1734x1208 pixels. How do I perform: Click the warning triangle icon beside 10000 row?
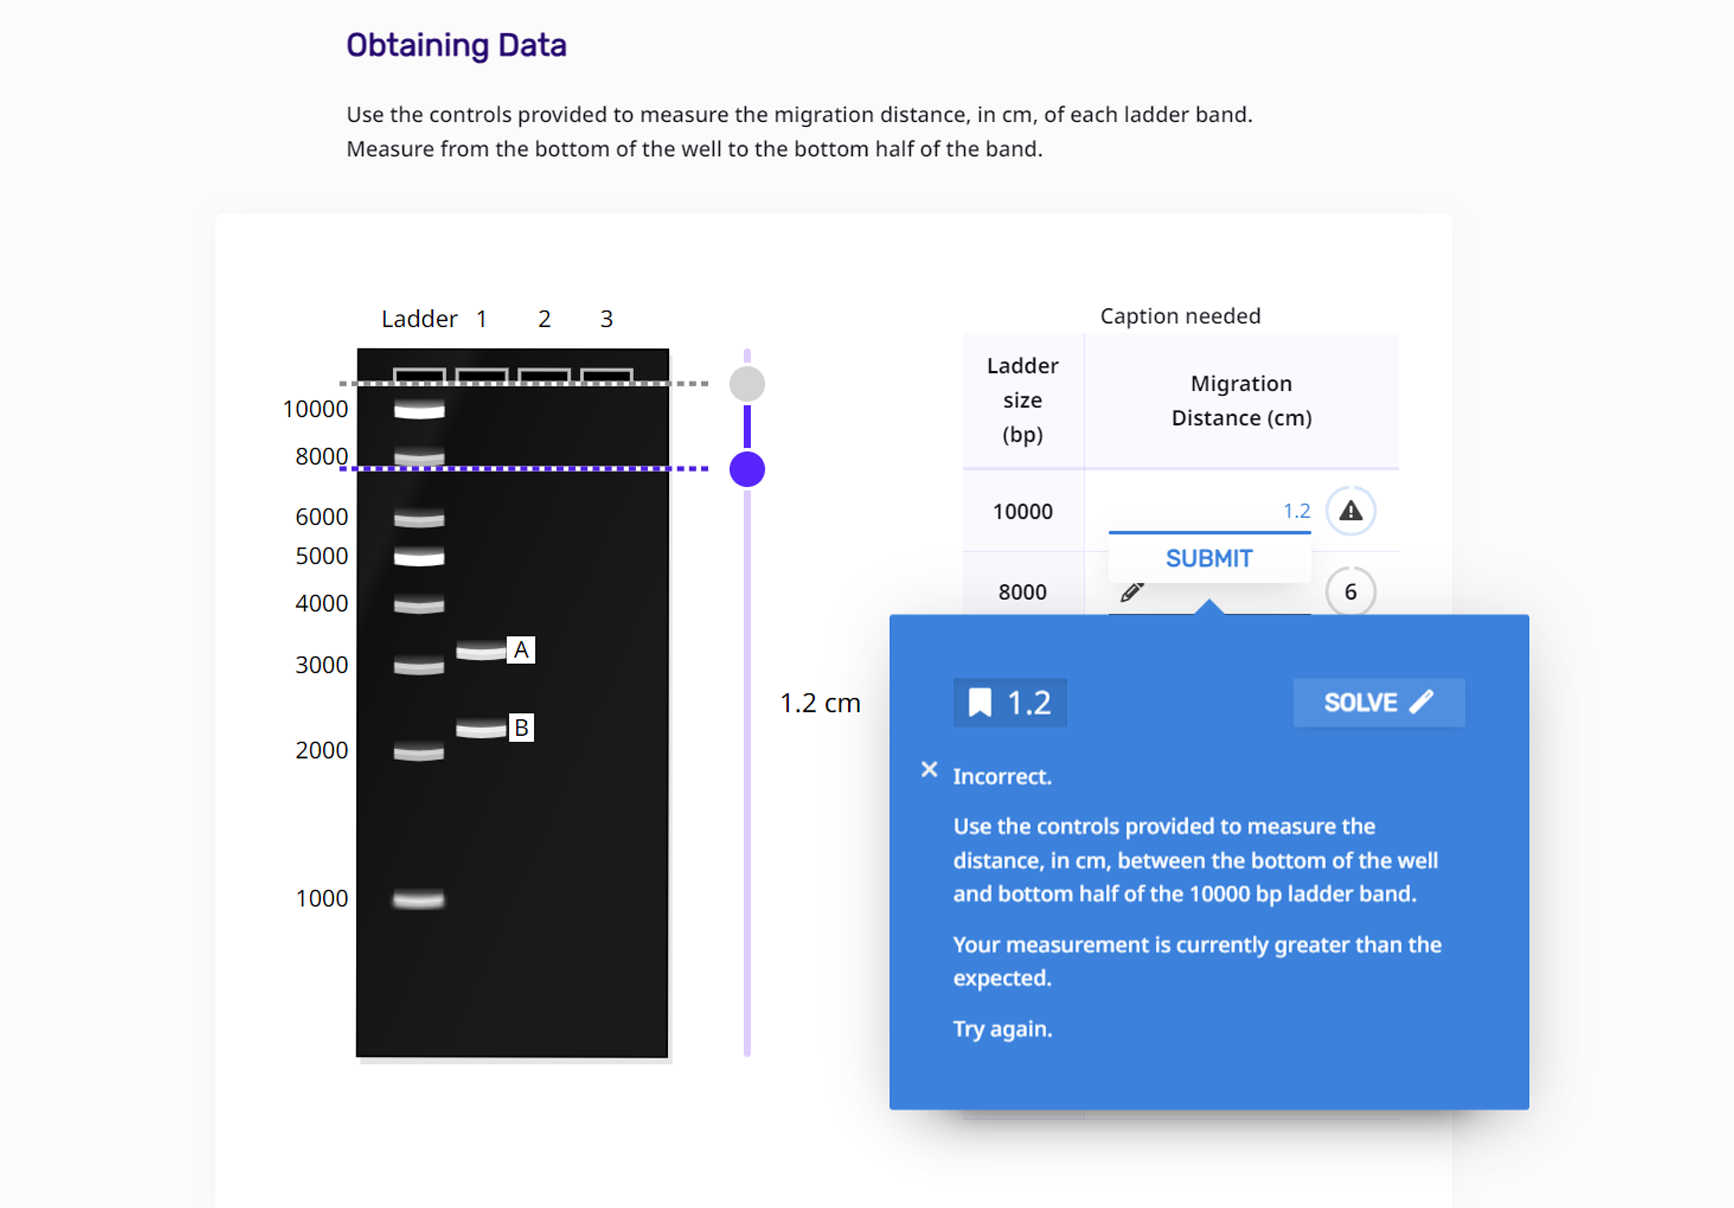pos(1350,511)
